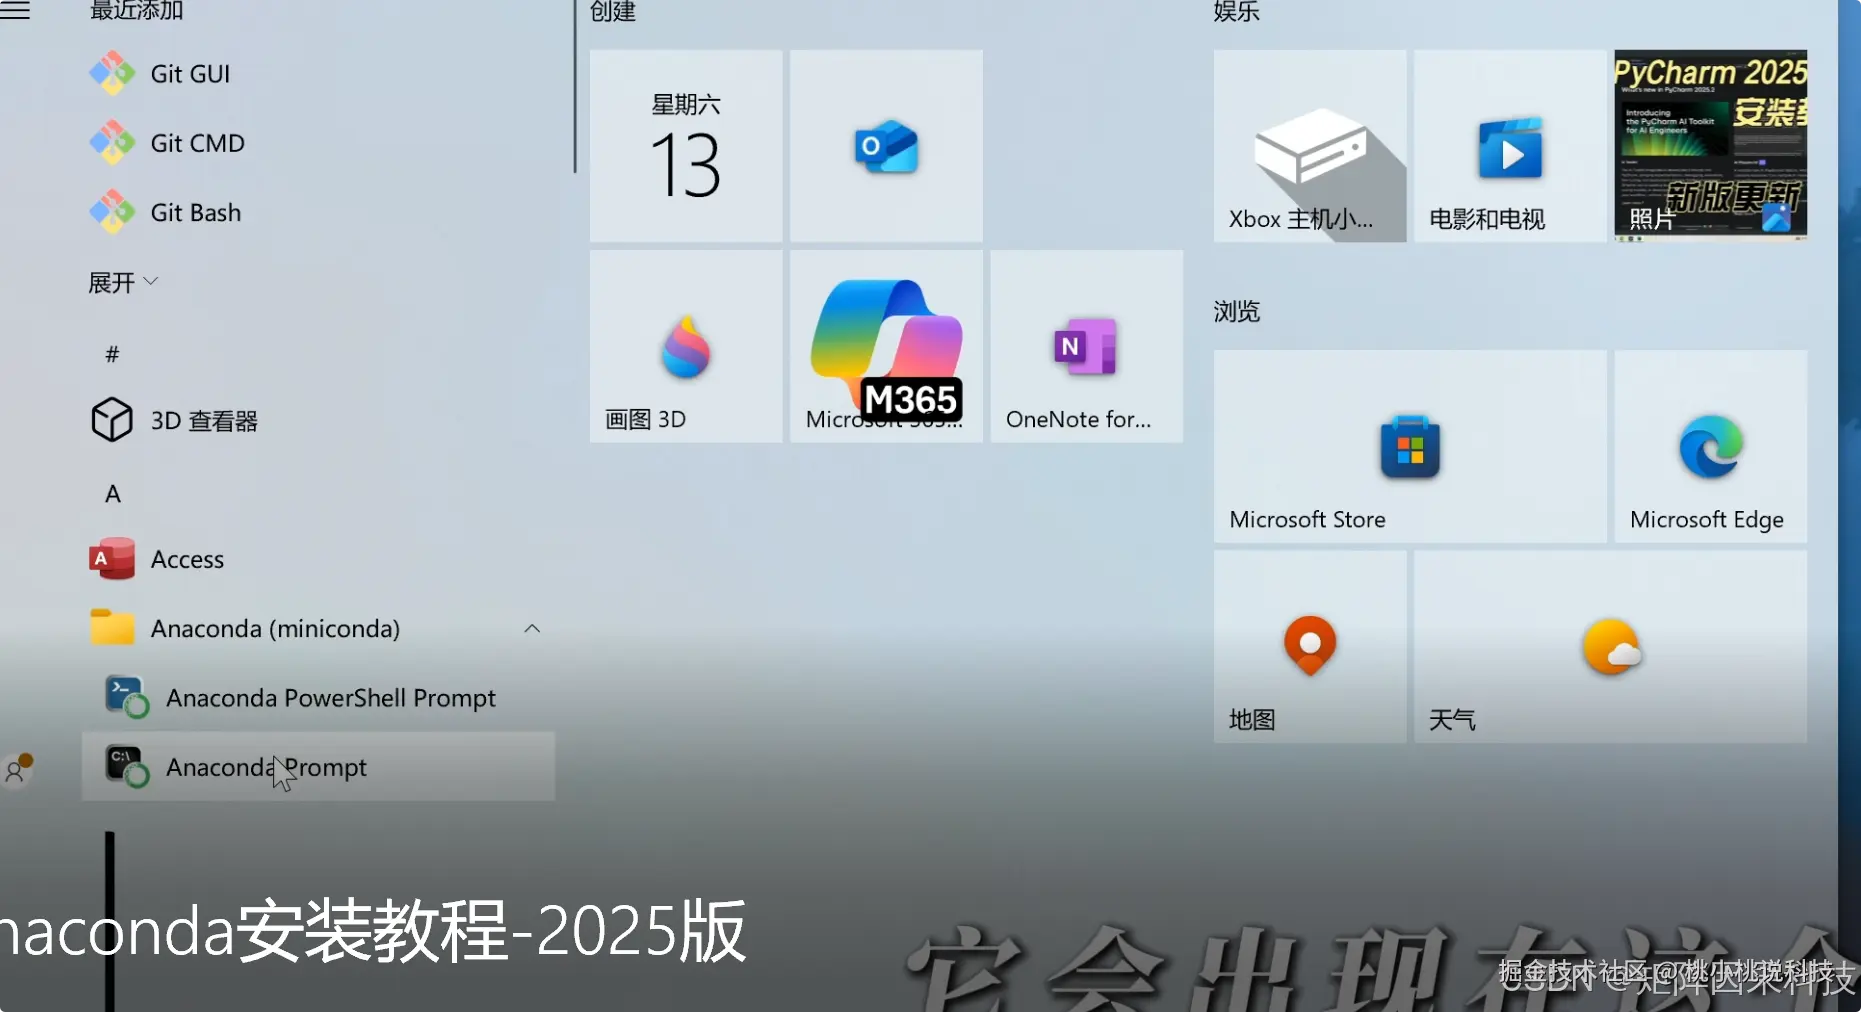The height and width of the screenshot is (1012, 1861).
Task: Click the Anaconda PowerShell Prompt label
Action: (331, 698)
